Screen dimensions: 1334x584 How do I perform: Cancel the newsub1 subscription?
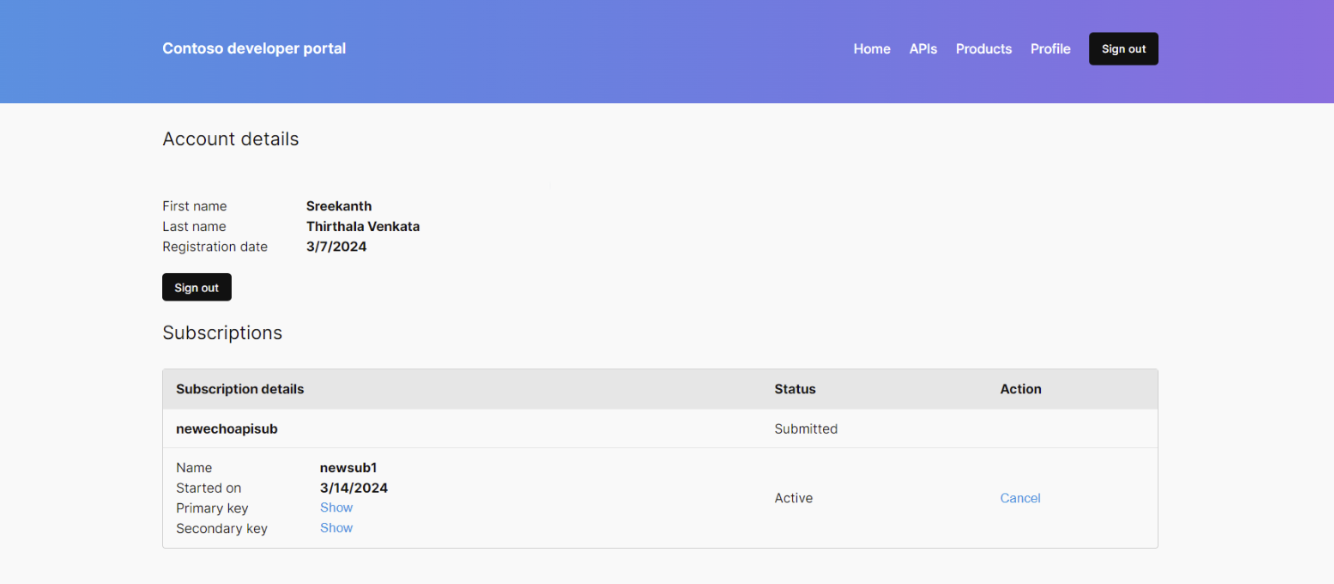(x=1020, y=497)
